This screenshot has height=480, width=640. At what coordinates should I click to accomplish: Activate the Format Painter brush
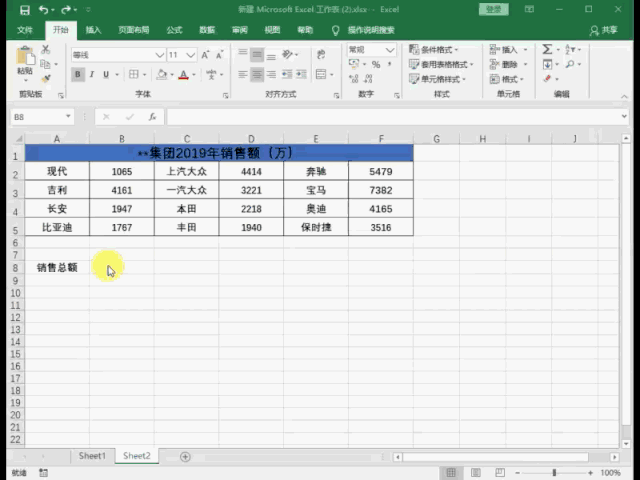[46, 78]
